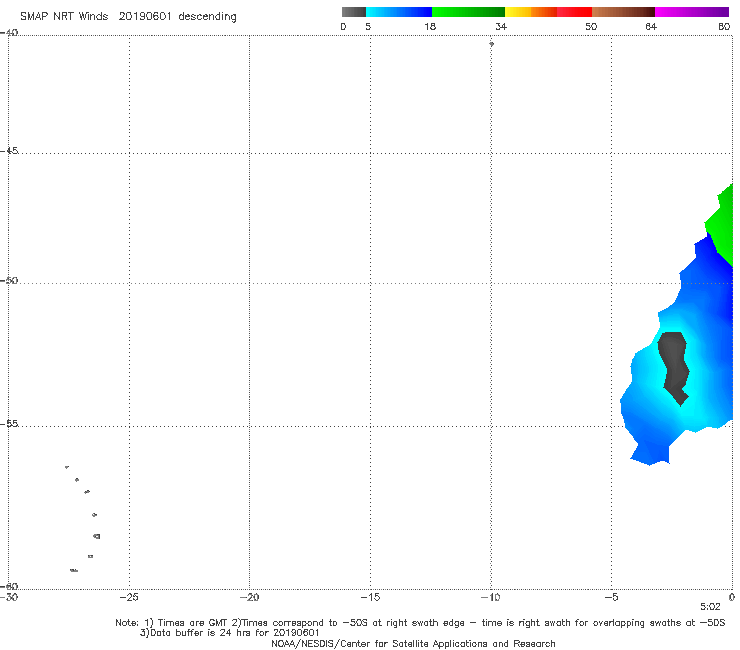
Task: Click the yellow-orange segment of the color bar
Action: 531,12
